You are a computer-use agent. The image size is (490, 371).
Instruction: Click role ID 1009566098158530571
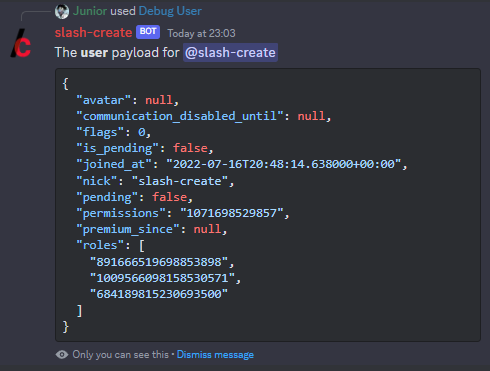coord(162,278)
